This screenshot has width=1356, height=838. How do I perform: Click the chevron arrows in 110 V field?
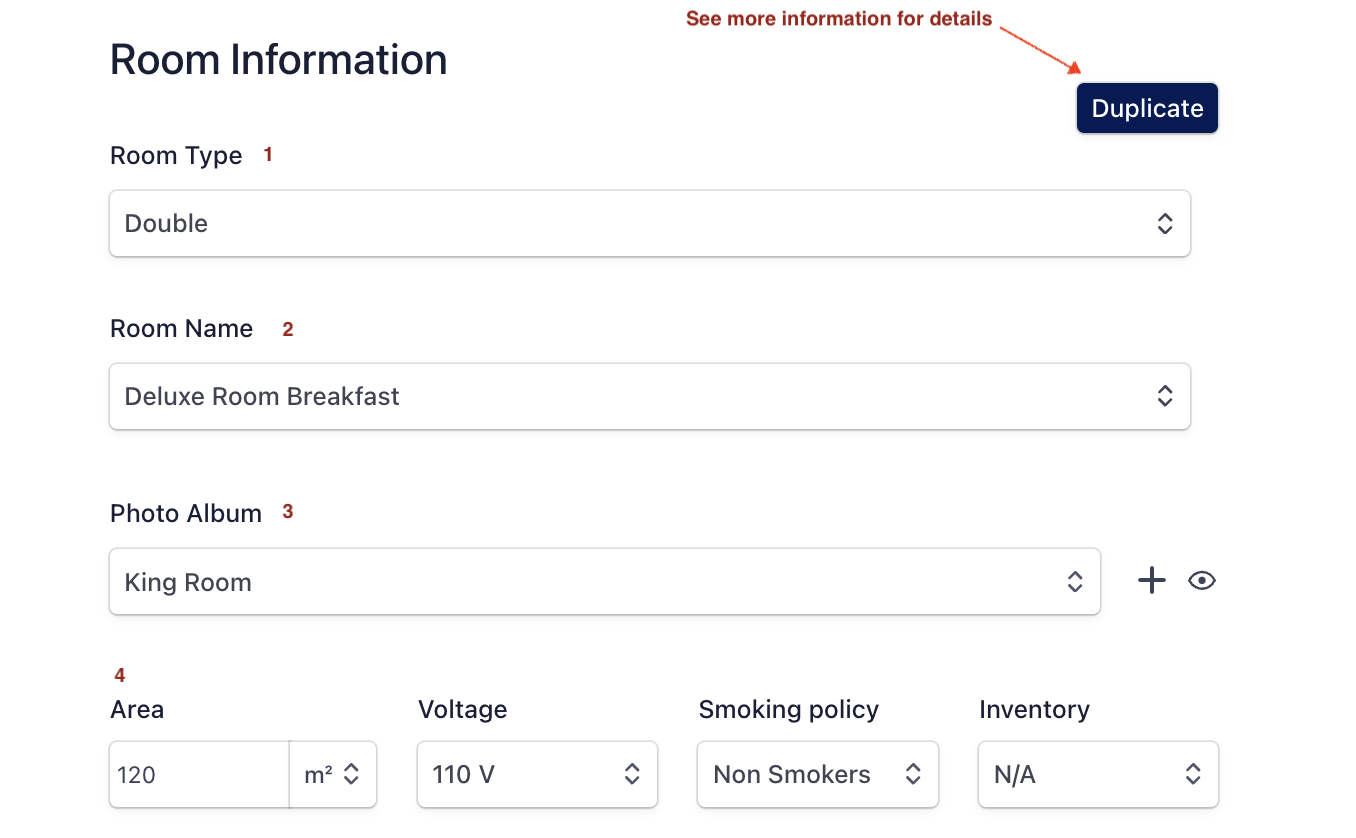[632, 774]
